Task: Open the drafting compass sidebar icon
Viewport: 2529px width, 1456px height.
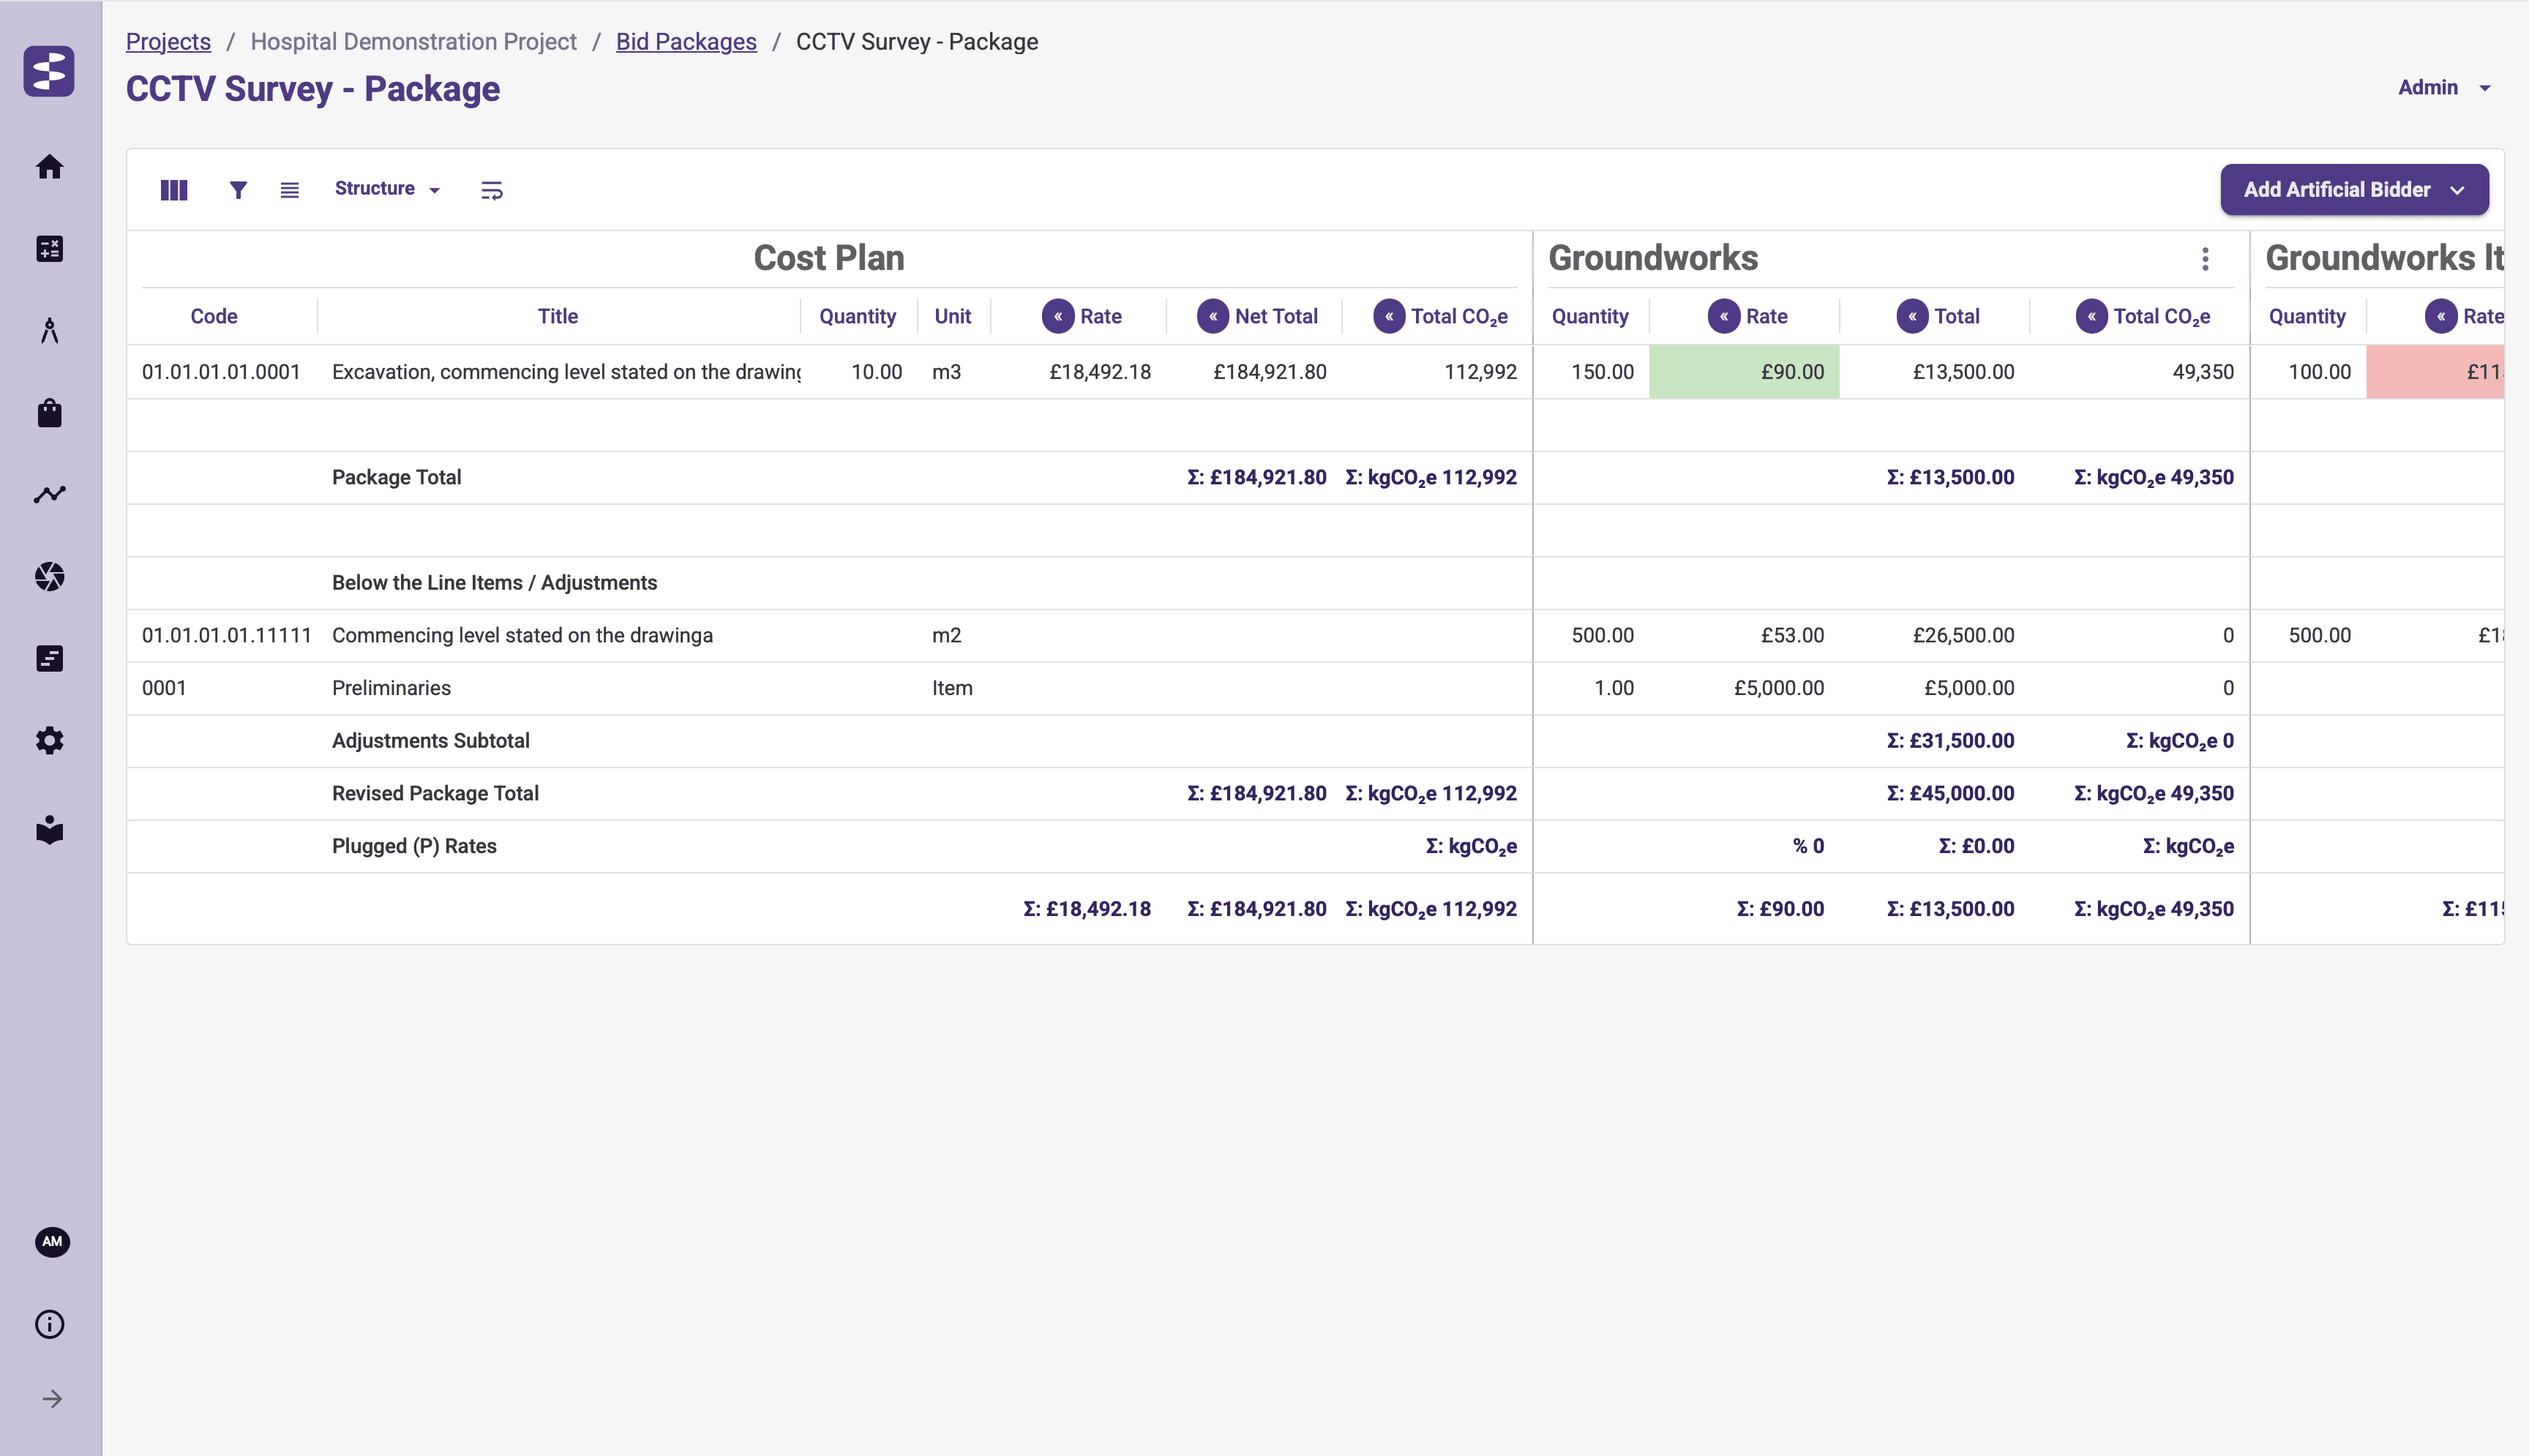Action: pyautogui.click(x=49, y=331)
